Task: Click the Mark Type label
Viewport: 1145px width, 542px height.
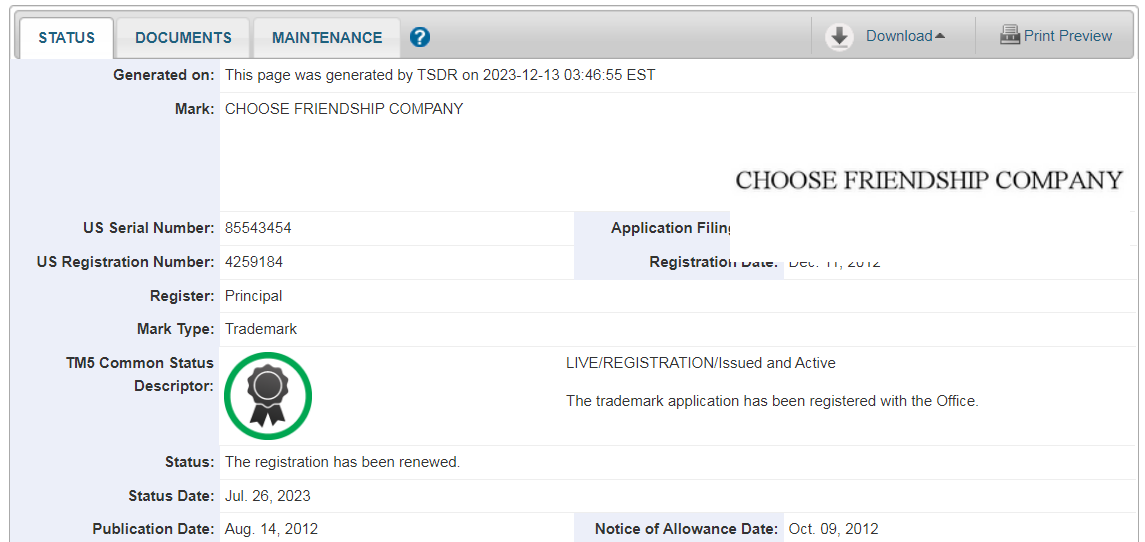Action: 176,329
